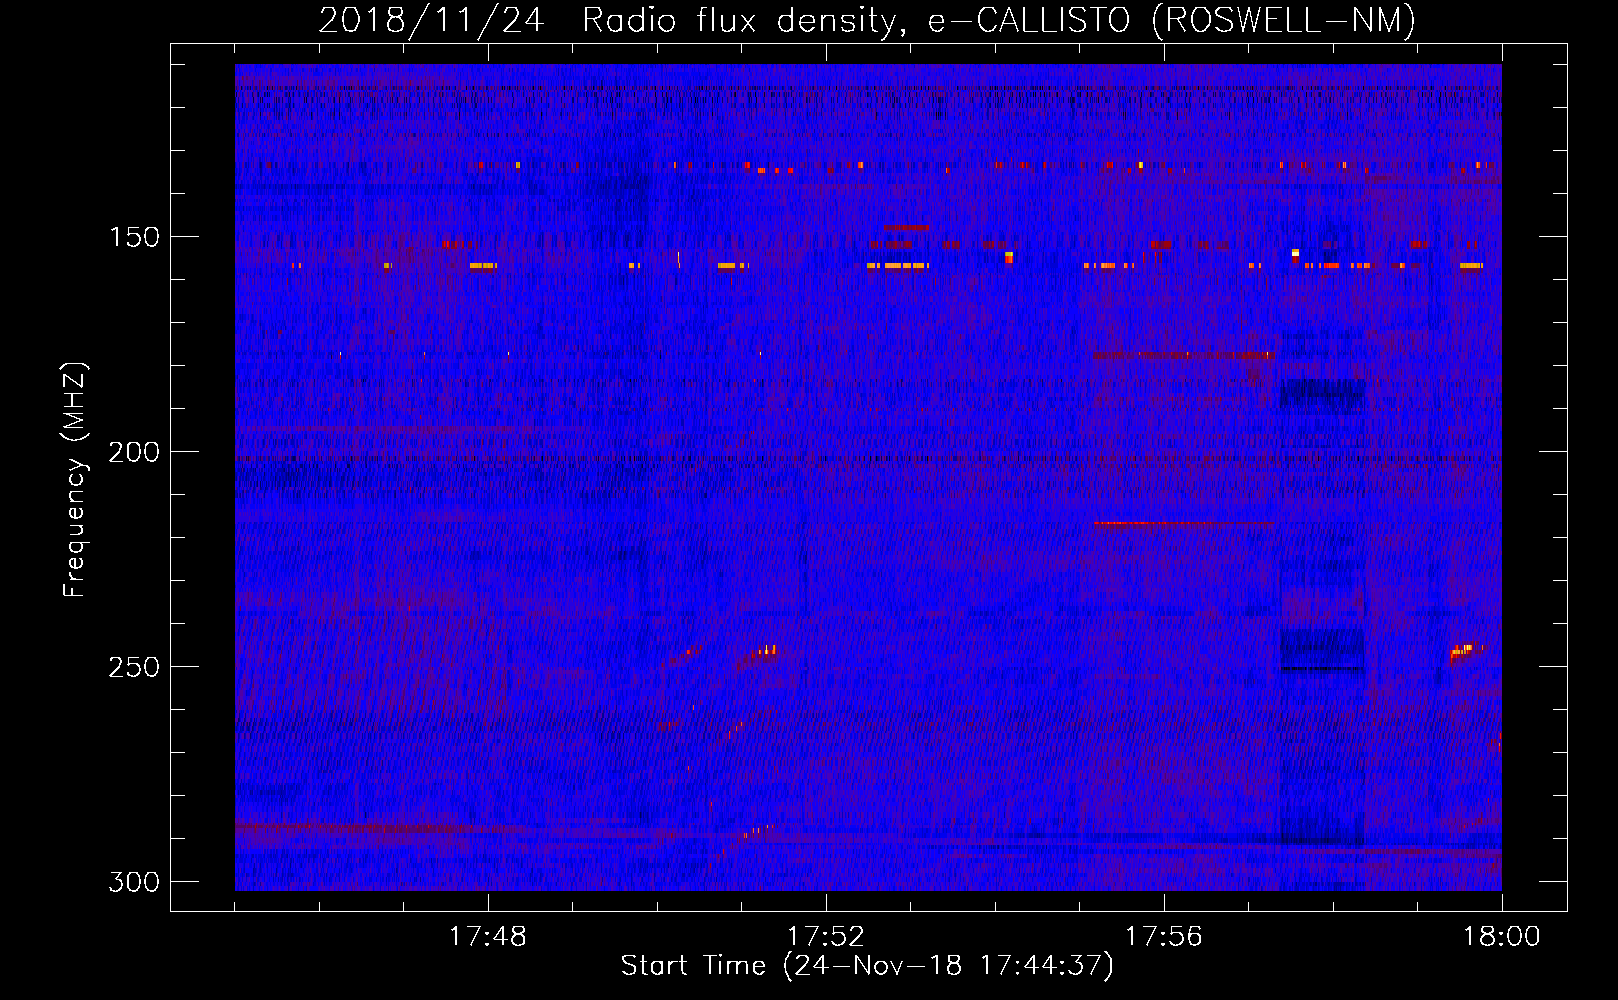
Task: Click the 17:56 time tick label
Action: [1164, 937]
